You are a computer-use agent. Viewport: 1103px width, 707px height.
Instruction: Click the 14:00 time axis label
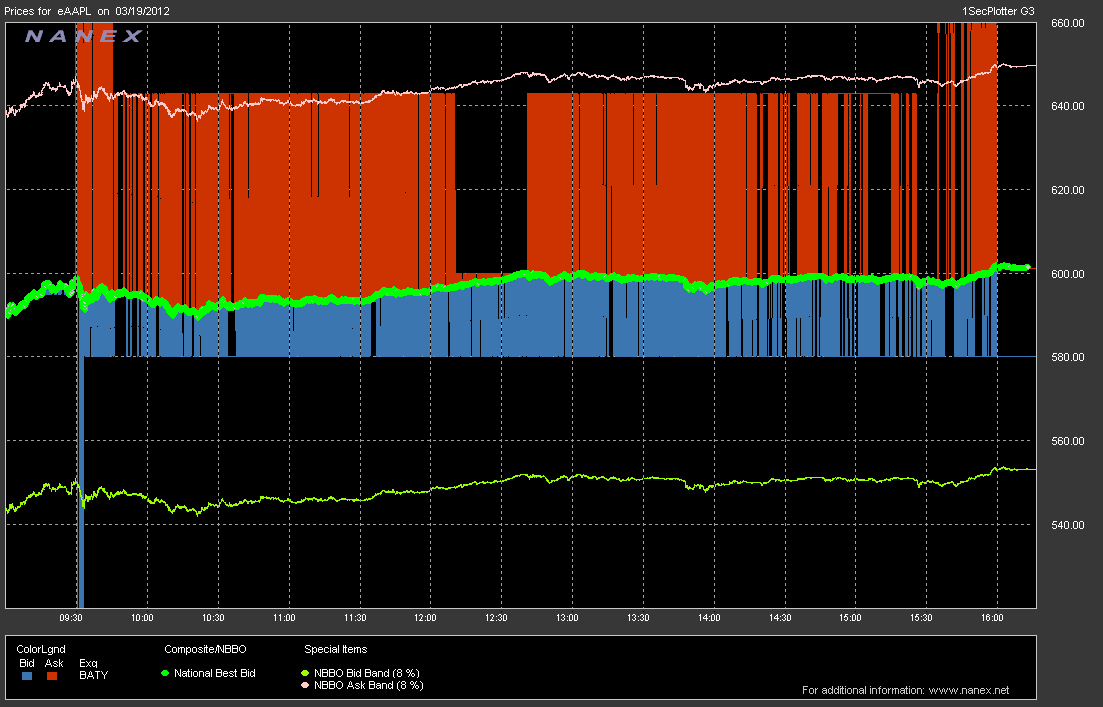click(x=709, y=618)
